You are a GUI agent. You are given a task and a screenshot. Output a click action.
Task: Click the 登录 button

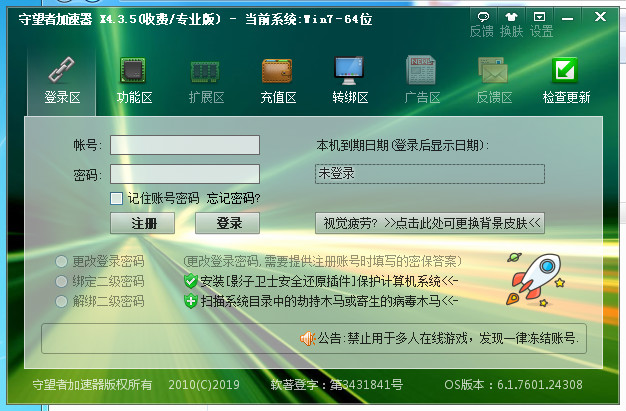pos(228,223)
